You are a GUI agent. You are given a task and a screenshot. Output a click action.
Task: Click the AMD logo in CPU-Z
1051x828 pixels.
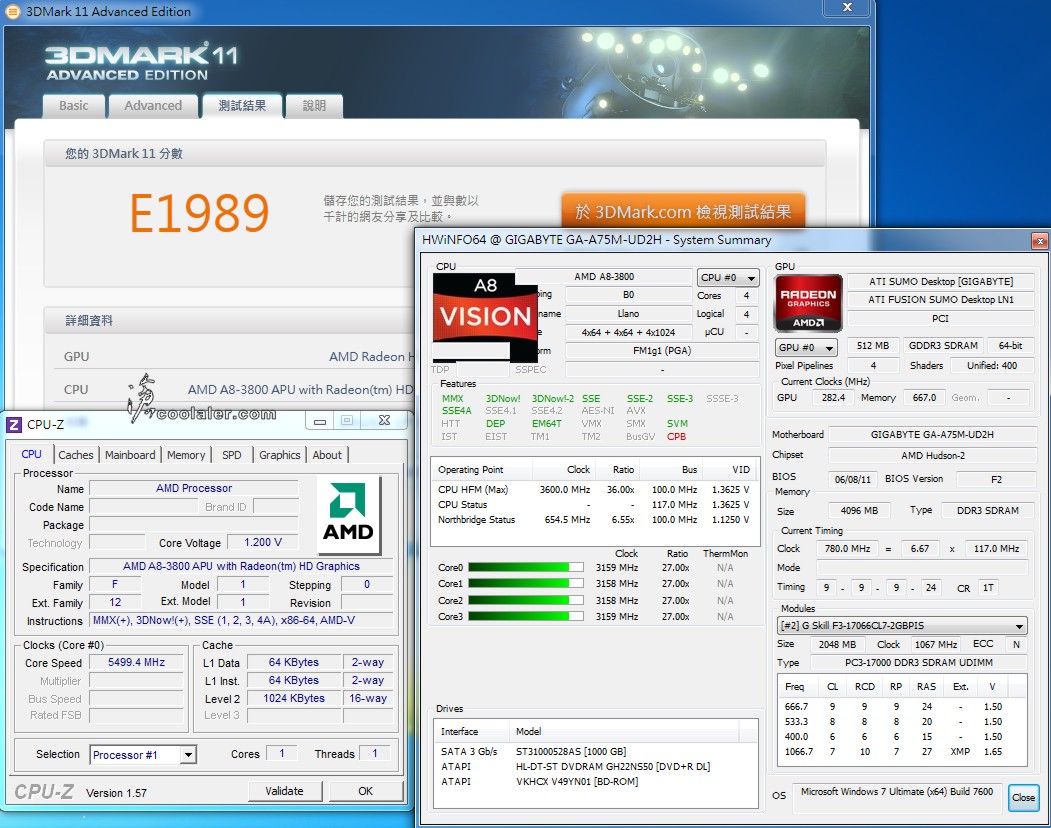pos(347,514)
